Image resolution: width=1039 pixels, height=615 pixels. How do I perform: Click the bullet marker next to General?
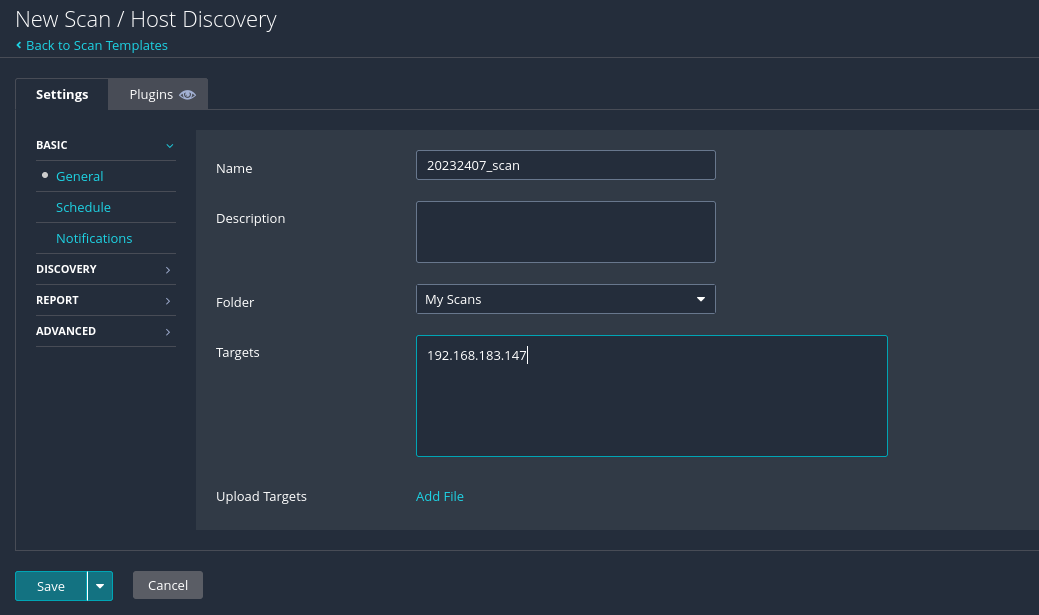click(x=45, y=175)
